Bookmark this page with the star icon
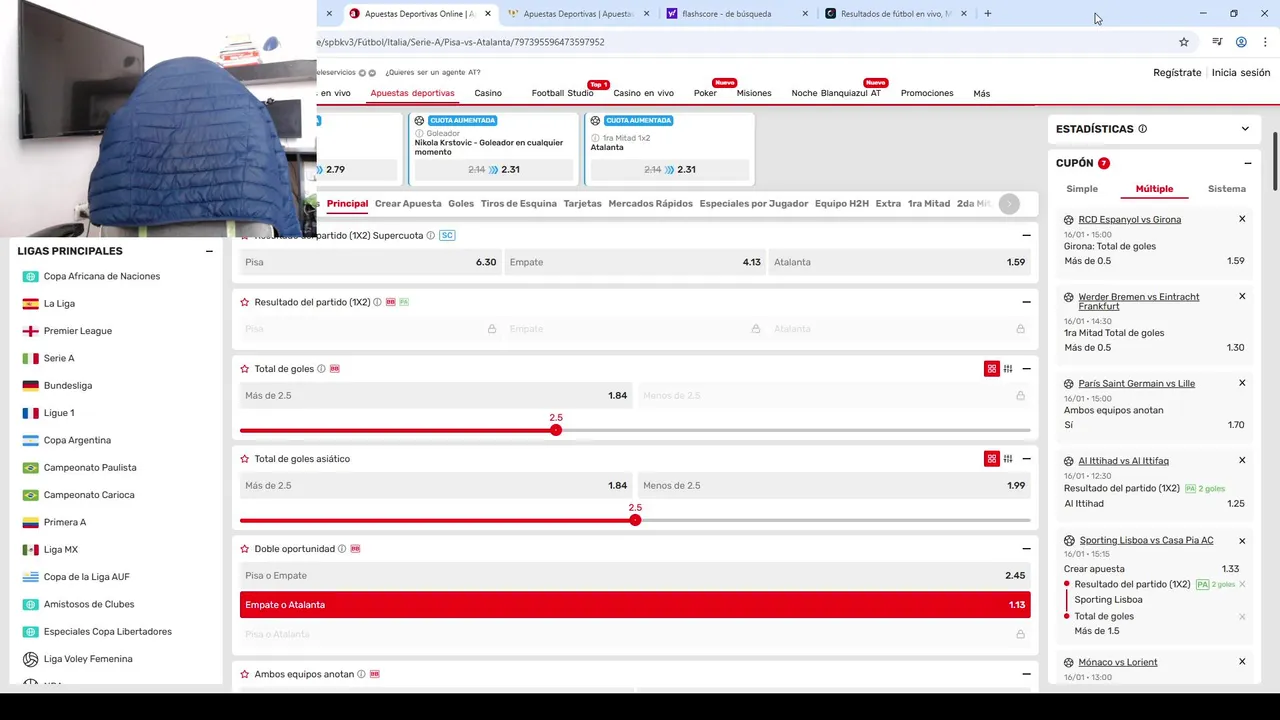The image size is (1280, 720). (1184, 42)
